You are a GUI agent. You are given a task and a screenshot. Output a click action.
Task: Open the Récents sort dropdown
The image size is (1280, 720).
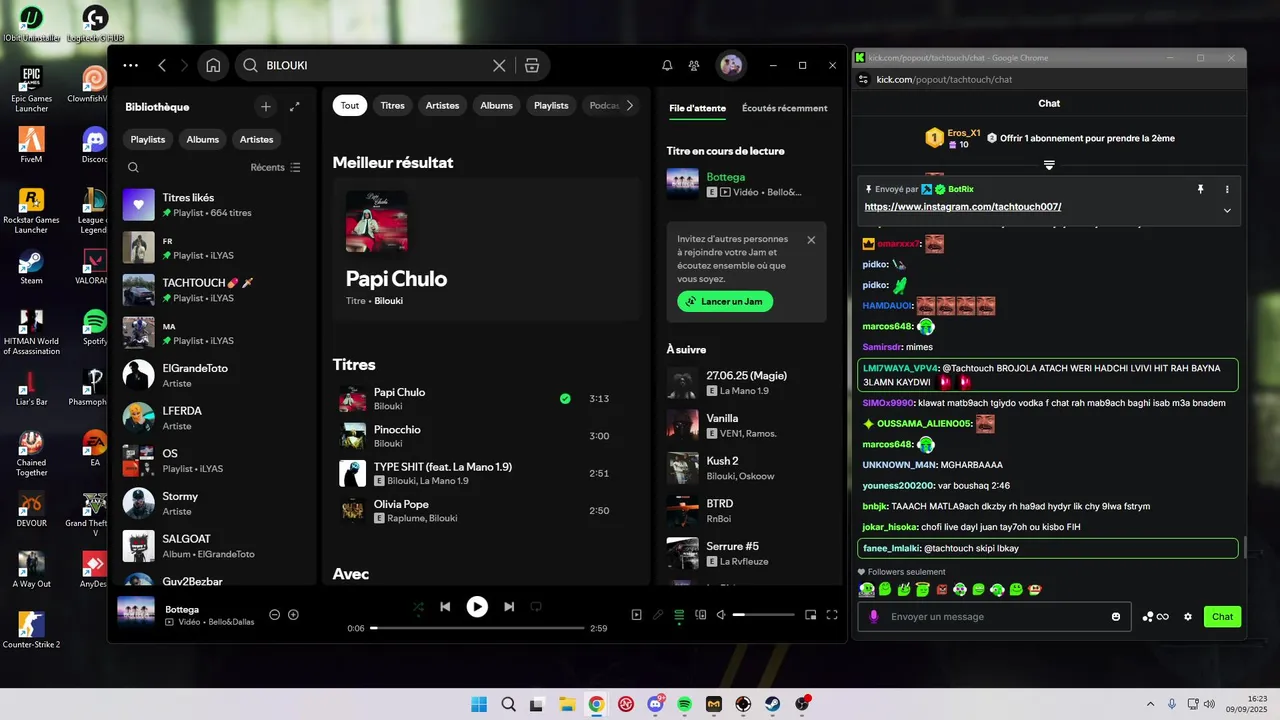pyautogui.click(x=275, y=167)
